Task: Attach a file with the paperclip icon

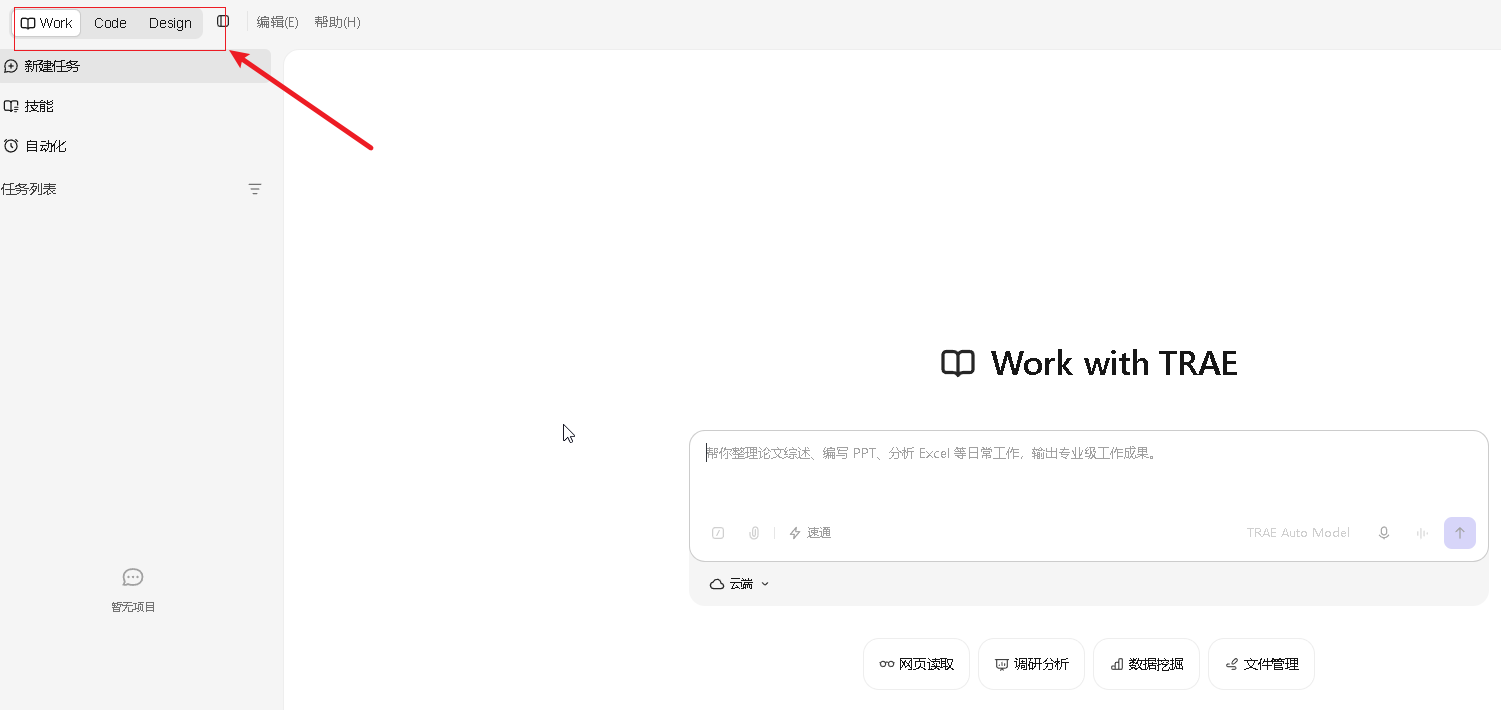Action: tap(754, 533)
